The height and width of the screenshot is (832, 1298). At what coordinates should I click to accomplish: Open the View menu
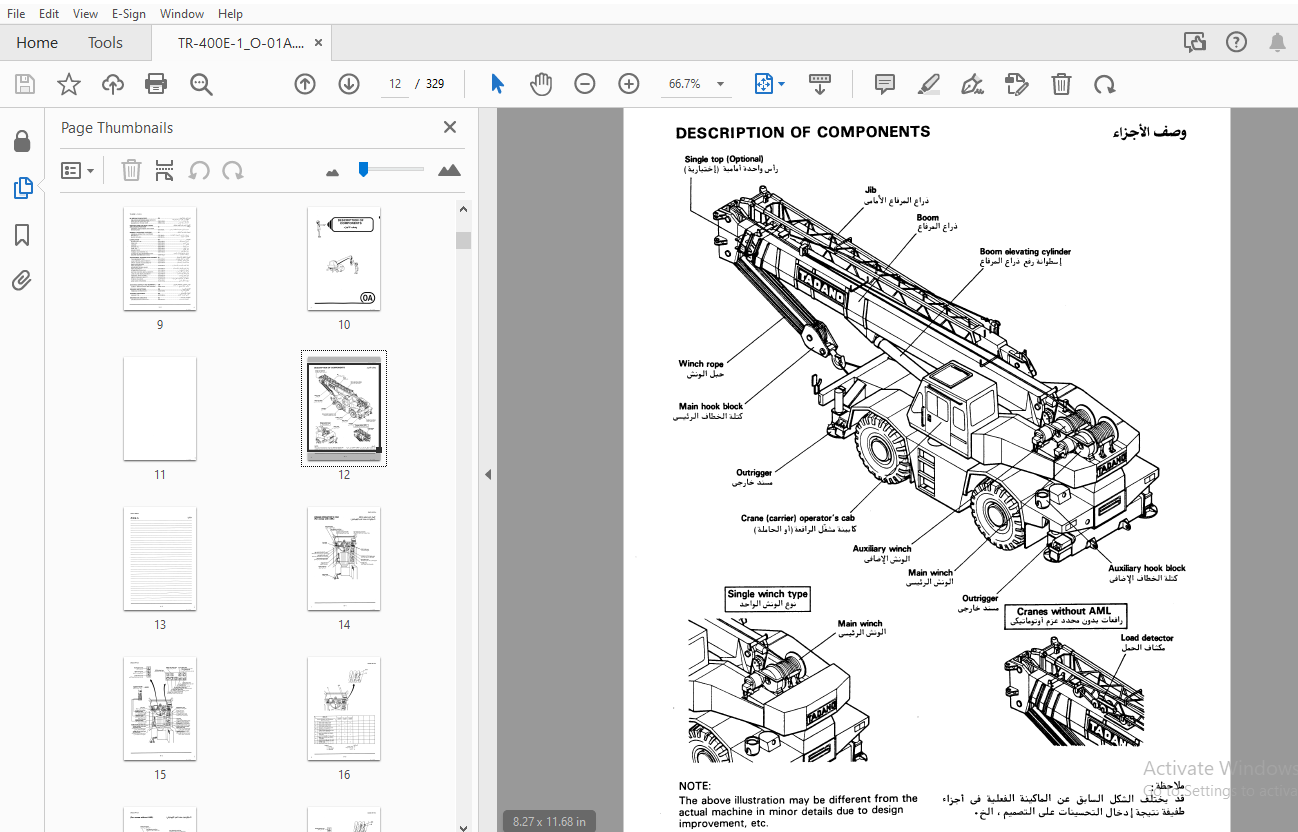click(86, 14)
